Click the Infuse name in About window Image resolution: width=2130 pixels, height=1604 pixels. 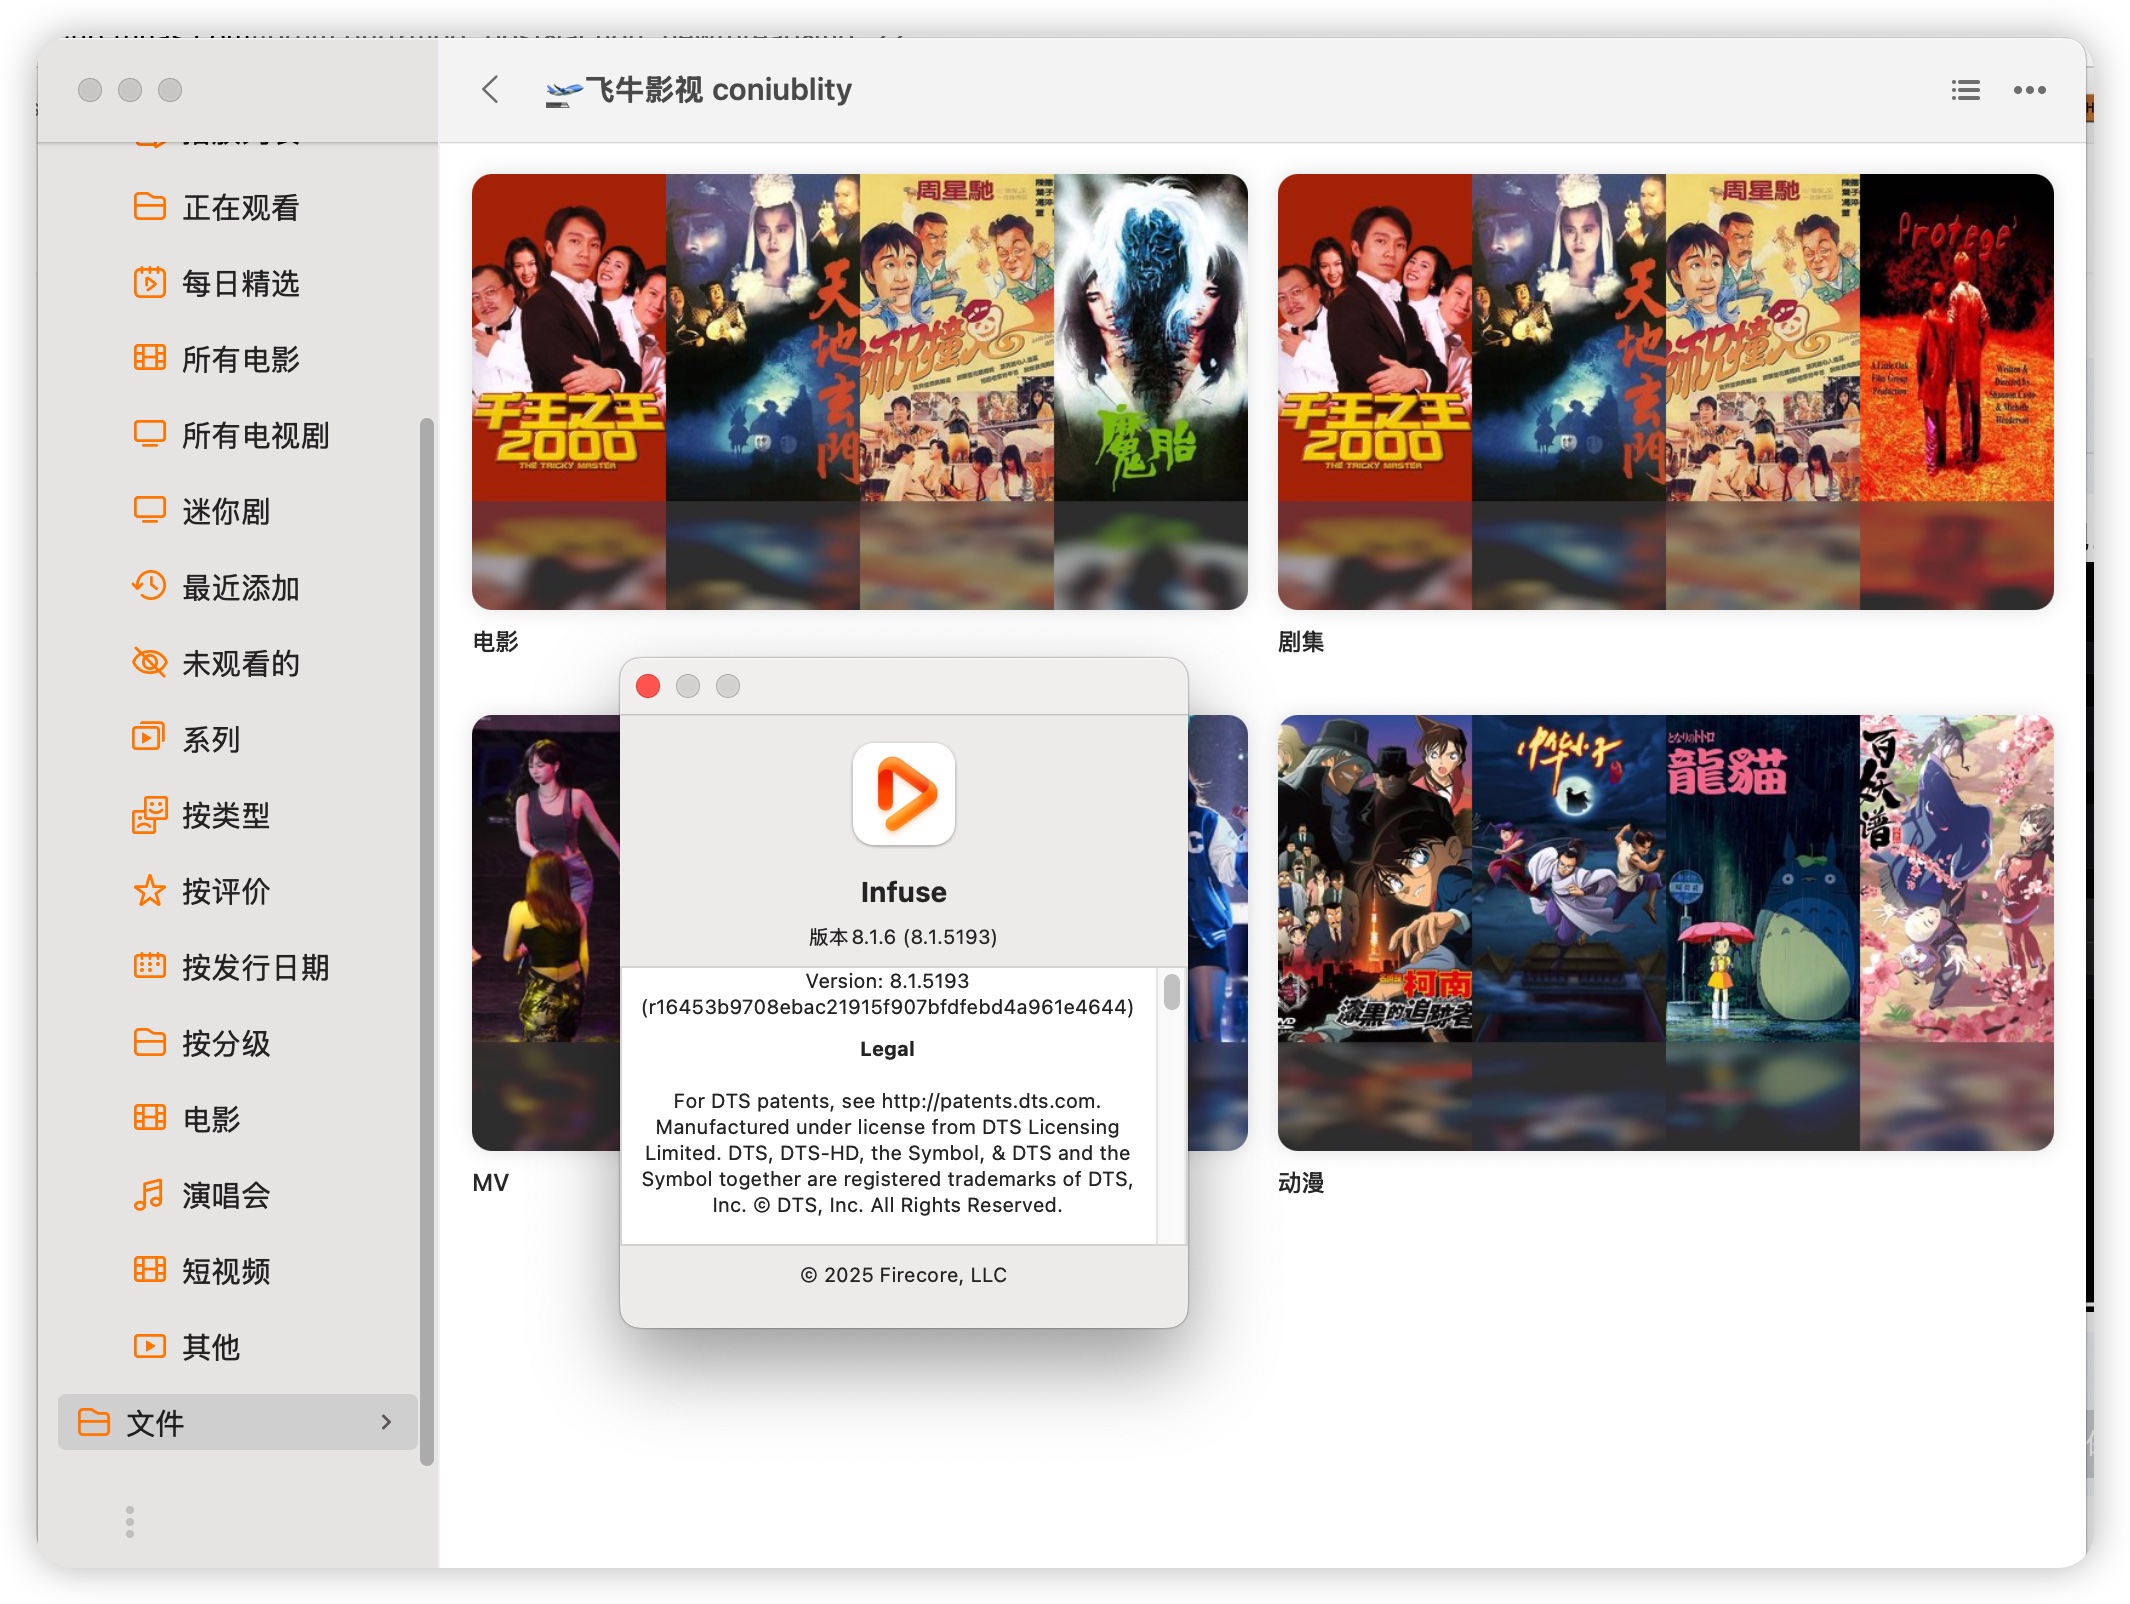903,891
